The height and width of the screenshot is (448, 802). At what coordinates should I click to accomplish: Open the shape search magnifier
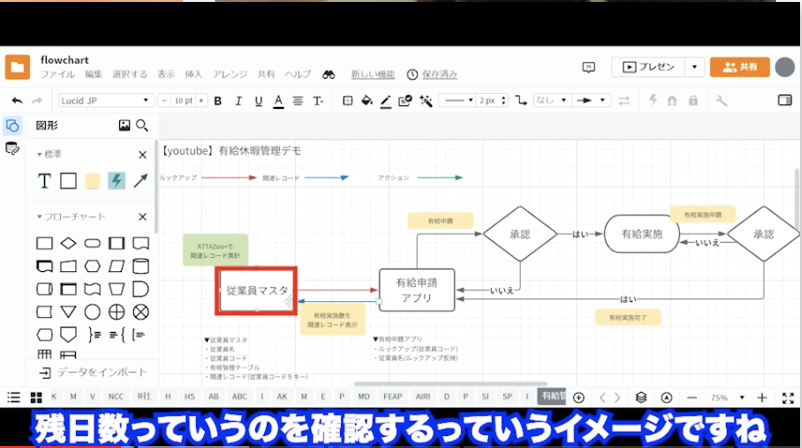(x=142, y=126)
